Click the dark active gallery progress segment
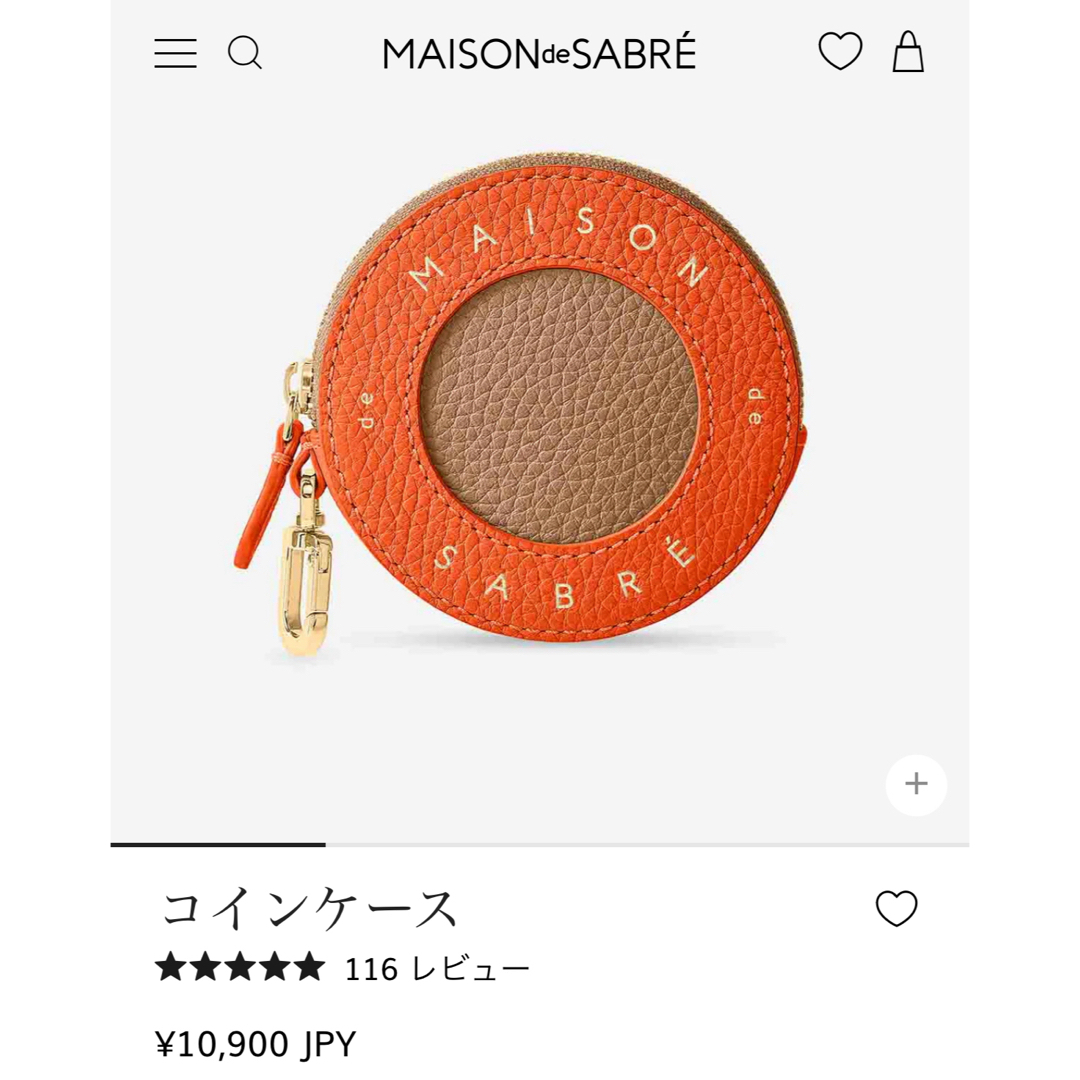The height and width of the screenshot is (1080, 1080). (x=218, y=844)
